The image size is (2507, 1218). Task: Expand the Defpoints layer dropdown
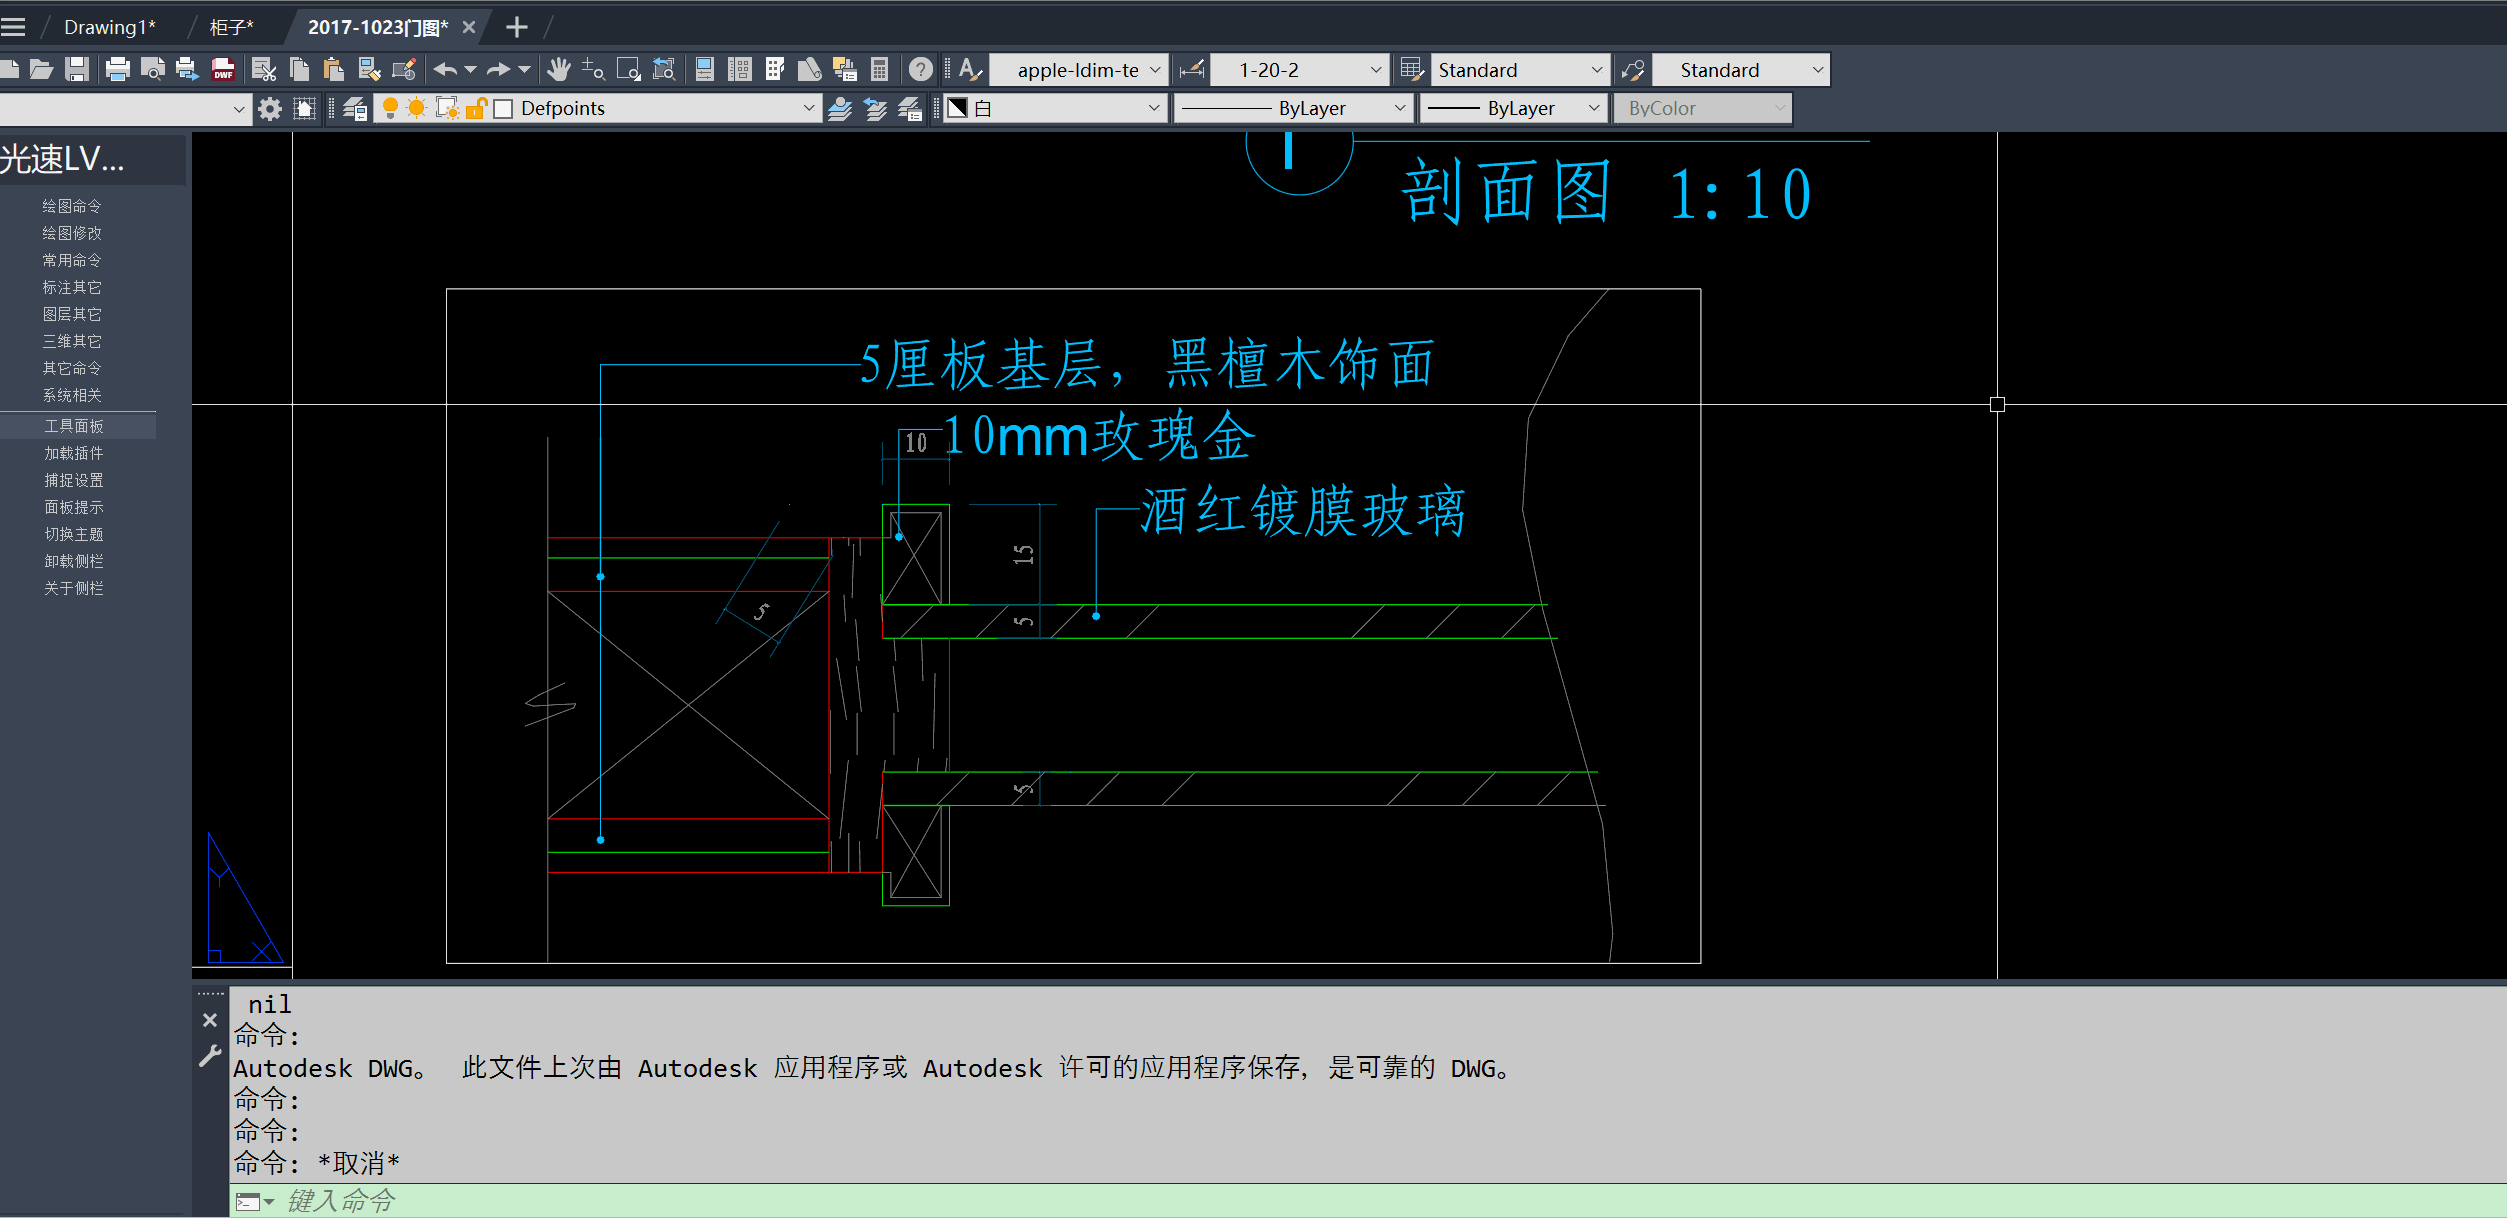[x=808, y=108]
